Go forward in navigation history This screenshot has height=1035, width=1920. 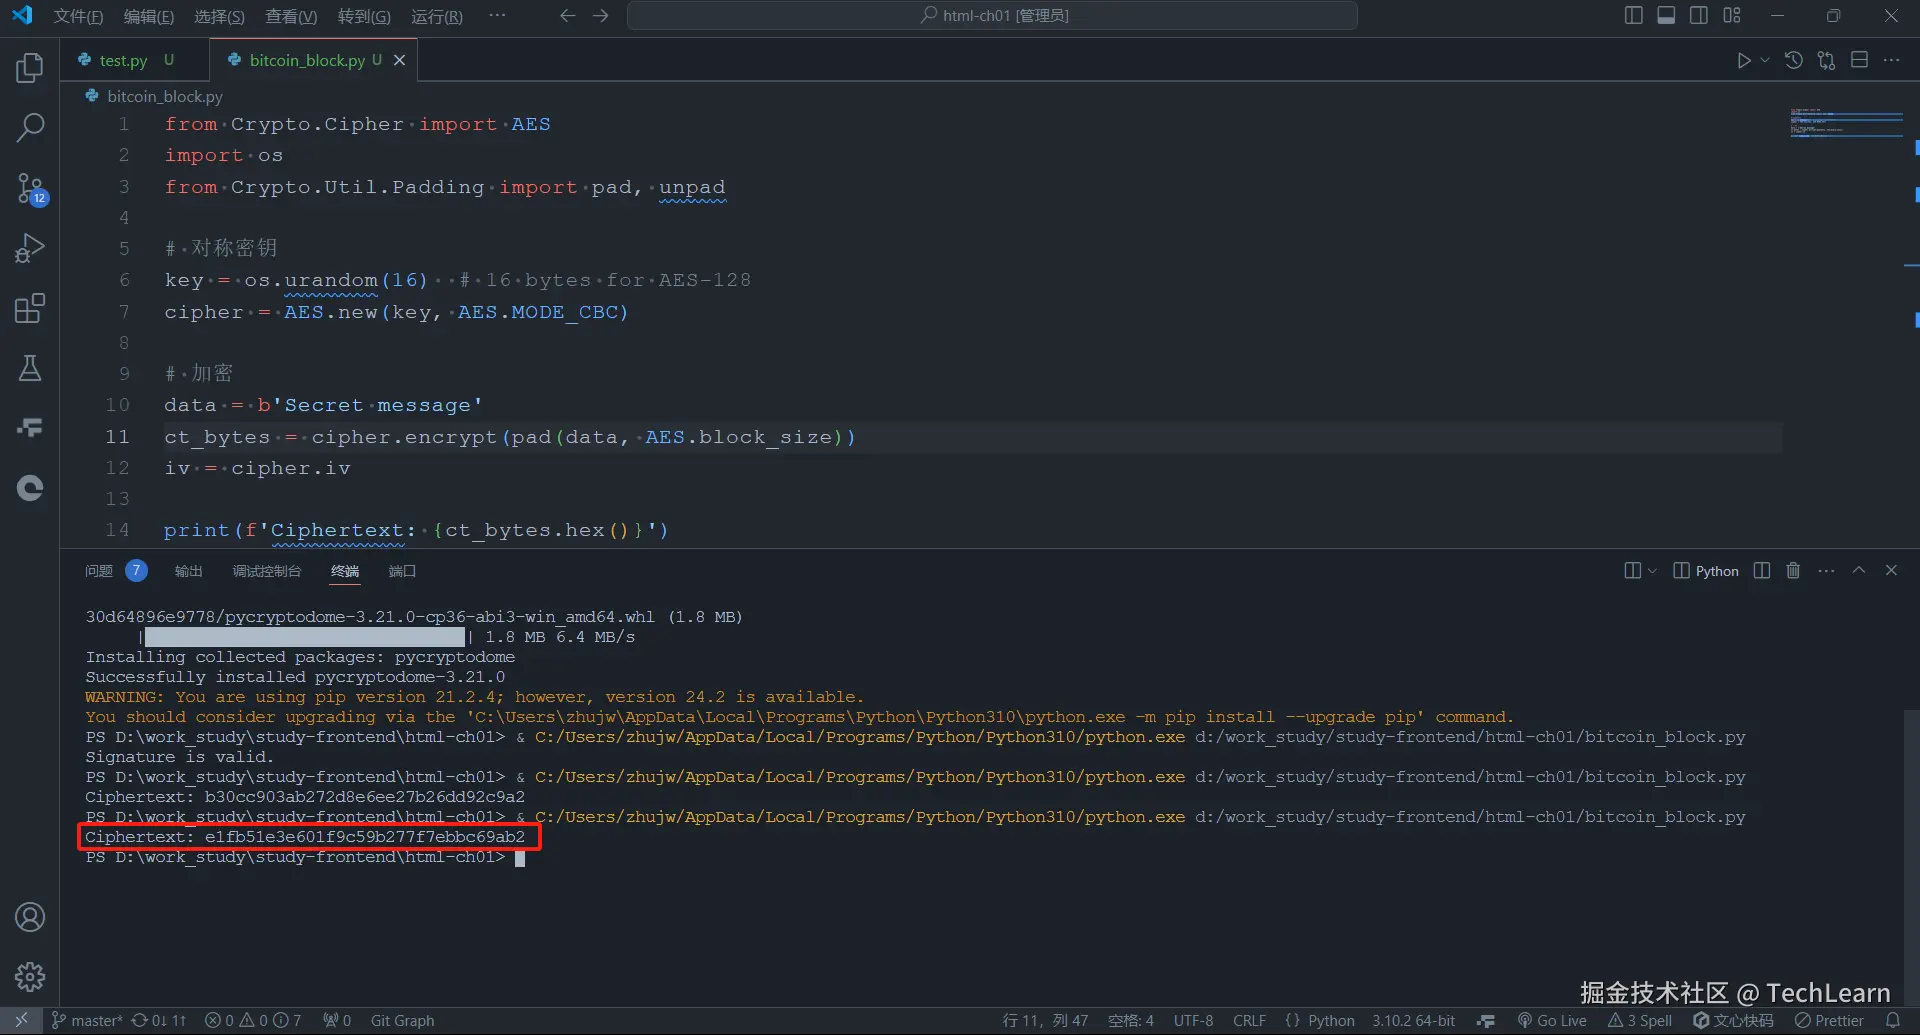coord(600,16)
